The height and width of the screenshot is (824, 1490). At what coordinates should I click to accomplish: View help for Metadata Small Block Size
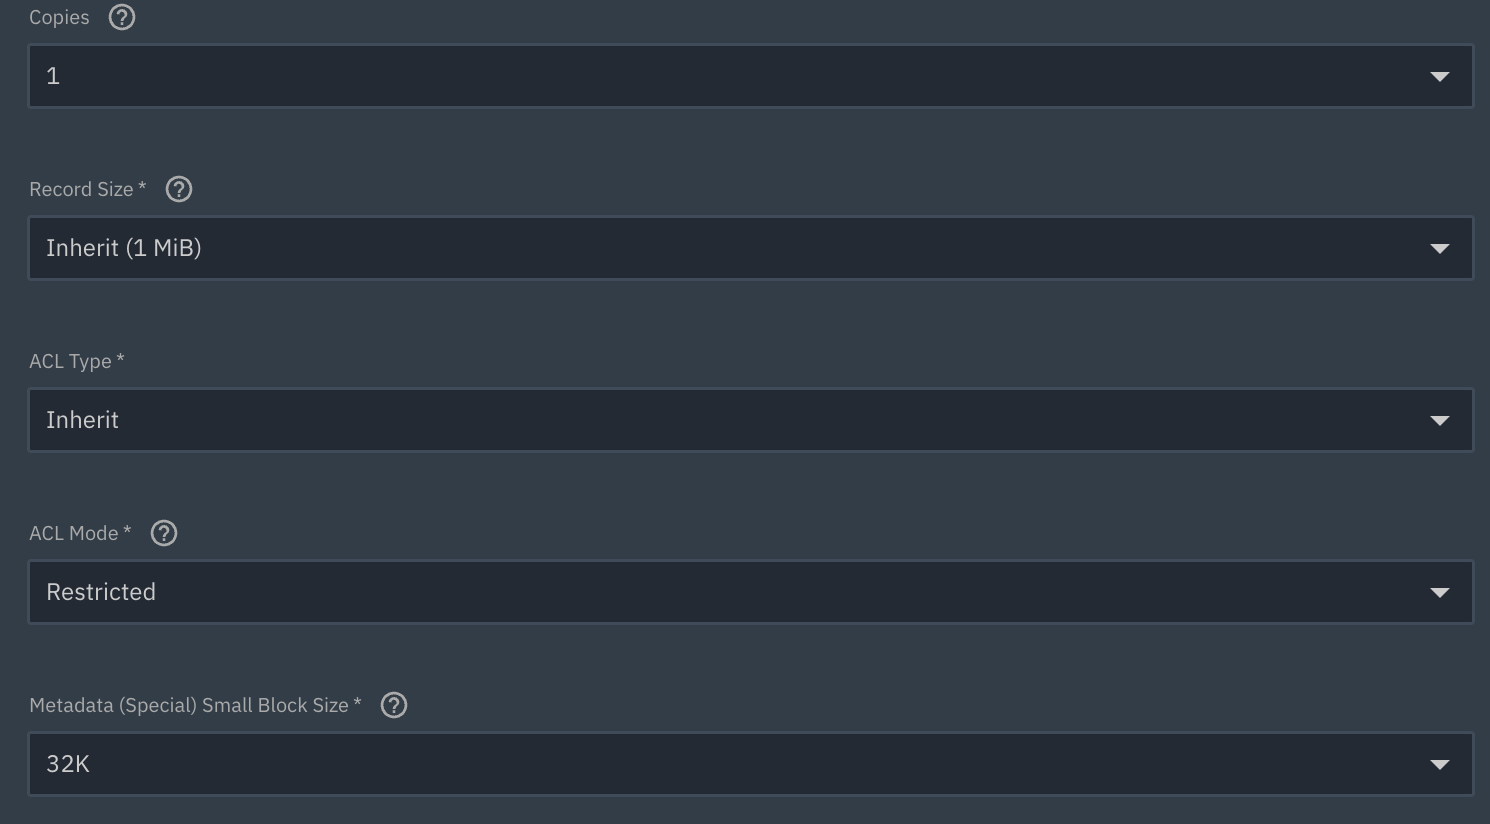click(394, 705)
